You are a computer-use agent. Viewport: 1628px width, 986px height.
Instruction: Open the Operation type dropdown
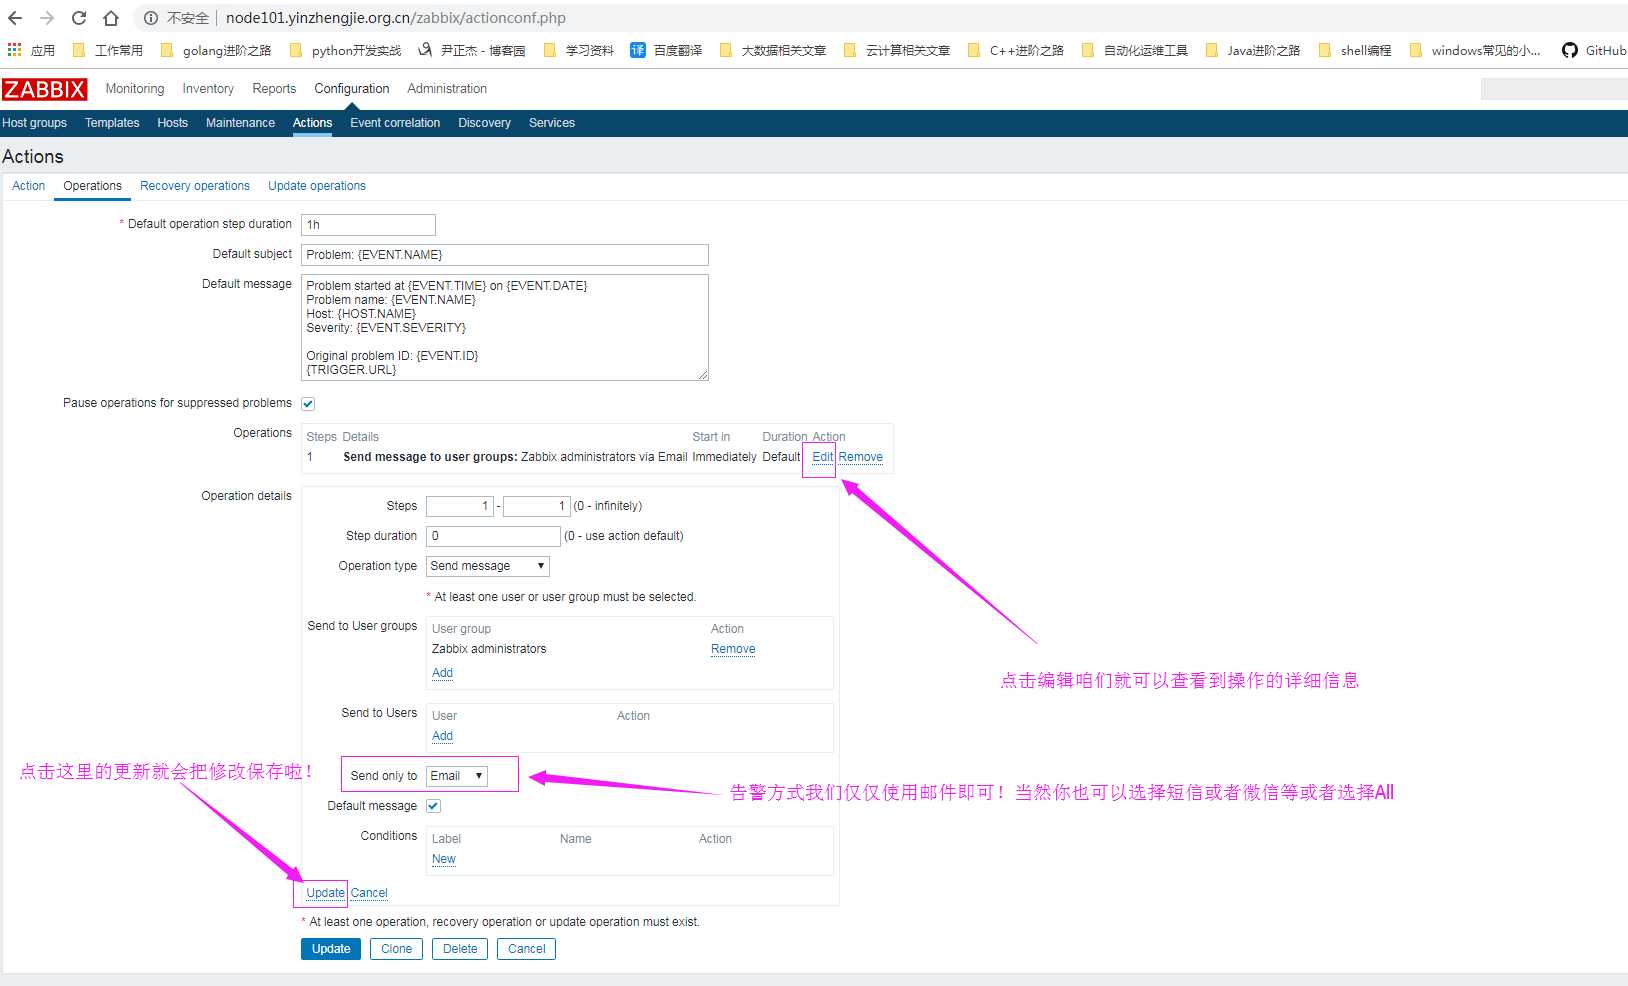coord(488,566)
